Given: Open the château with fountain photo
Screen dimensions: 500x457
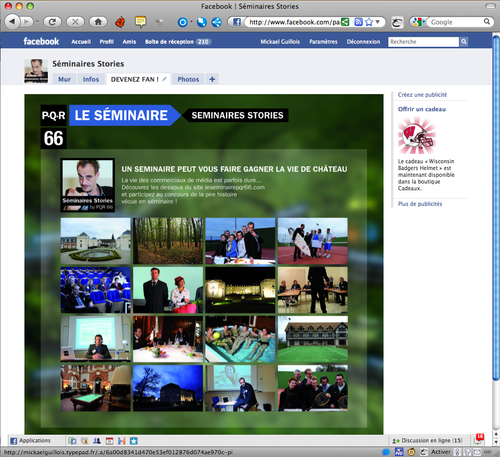Looking at the screenshot, I should [x=95, y=241].
